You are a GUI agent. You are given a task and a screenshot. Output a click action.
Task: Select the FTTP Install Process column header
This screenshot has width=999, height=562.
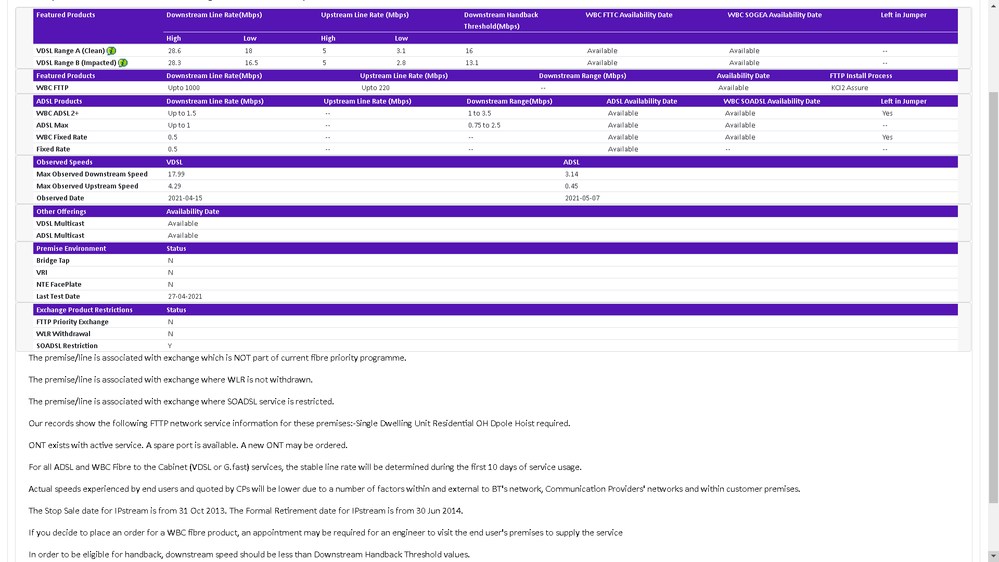[860, 76]
